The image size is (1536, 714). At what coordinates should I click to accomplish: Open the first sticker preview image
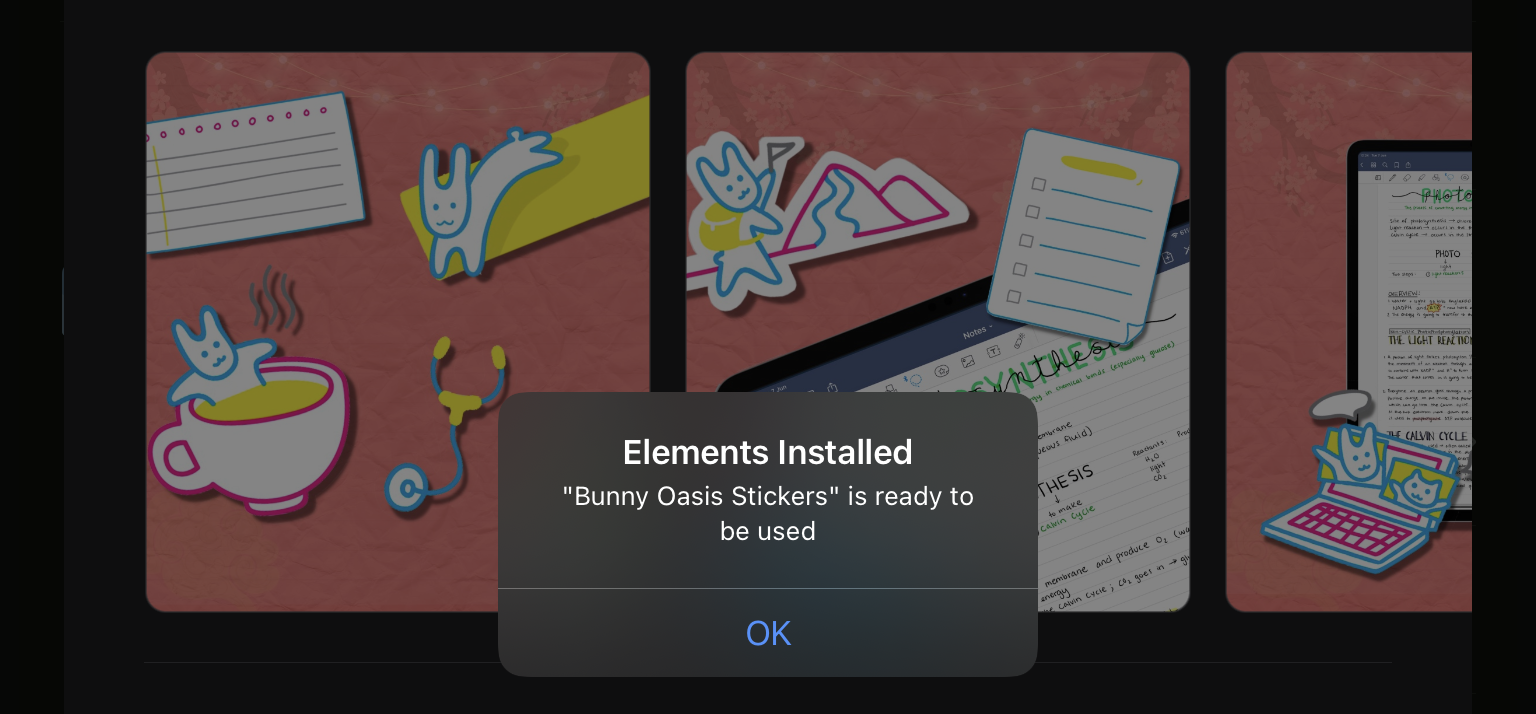click(x=398, y=332)
